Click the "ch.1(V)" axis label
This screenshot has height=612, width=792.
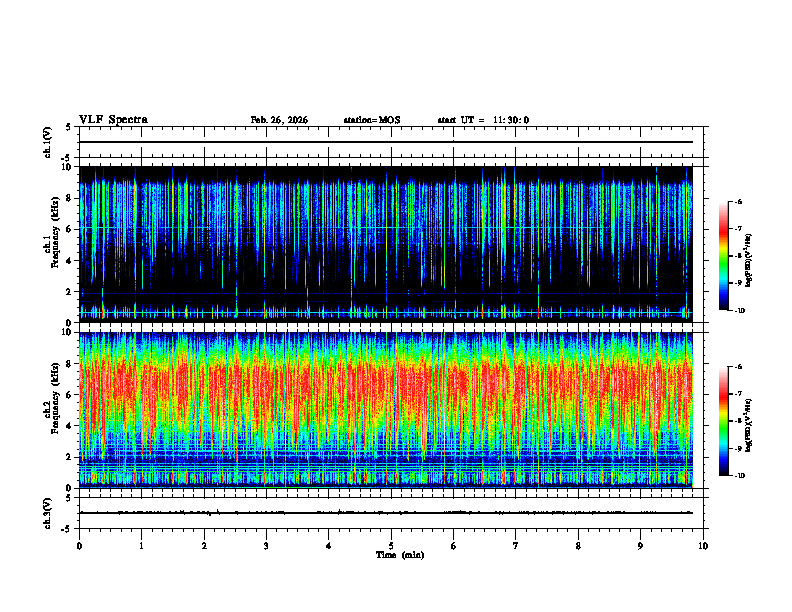tap(48, 142)
